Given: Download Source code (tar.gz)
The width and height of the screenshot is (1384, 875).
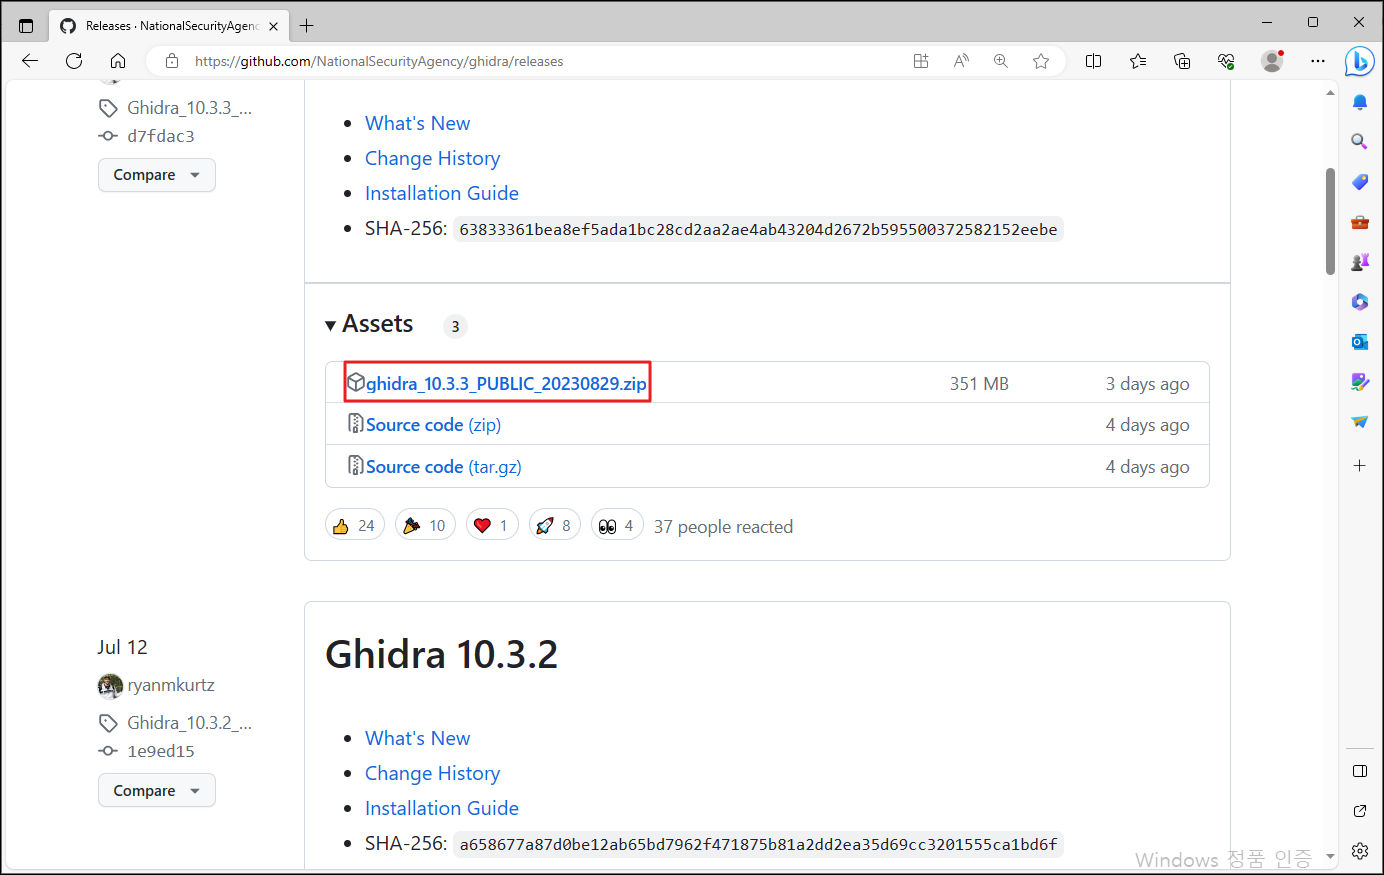Looking at the screenshot, I should tap(443, 467).
